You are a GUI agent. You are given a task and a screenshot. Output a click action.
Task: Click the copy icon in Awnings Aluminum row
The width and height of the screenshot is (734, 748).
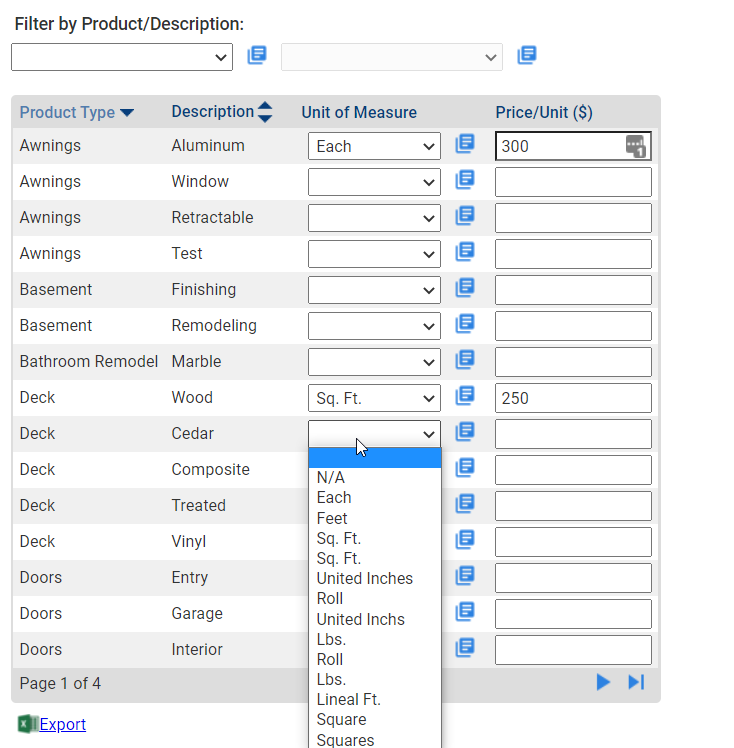(x=465, y=144)
